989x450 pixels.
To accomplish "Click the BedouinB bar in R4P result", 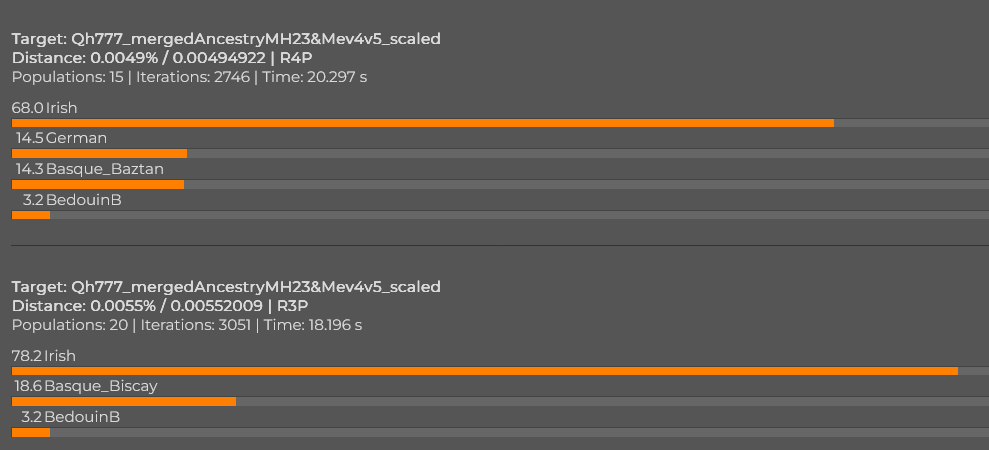I will 31,215.
